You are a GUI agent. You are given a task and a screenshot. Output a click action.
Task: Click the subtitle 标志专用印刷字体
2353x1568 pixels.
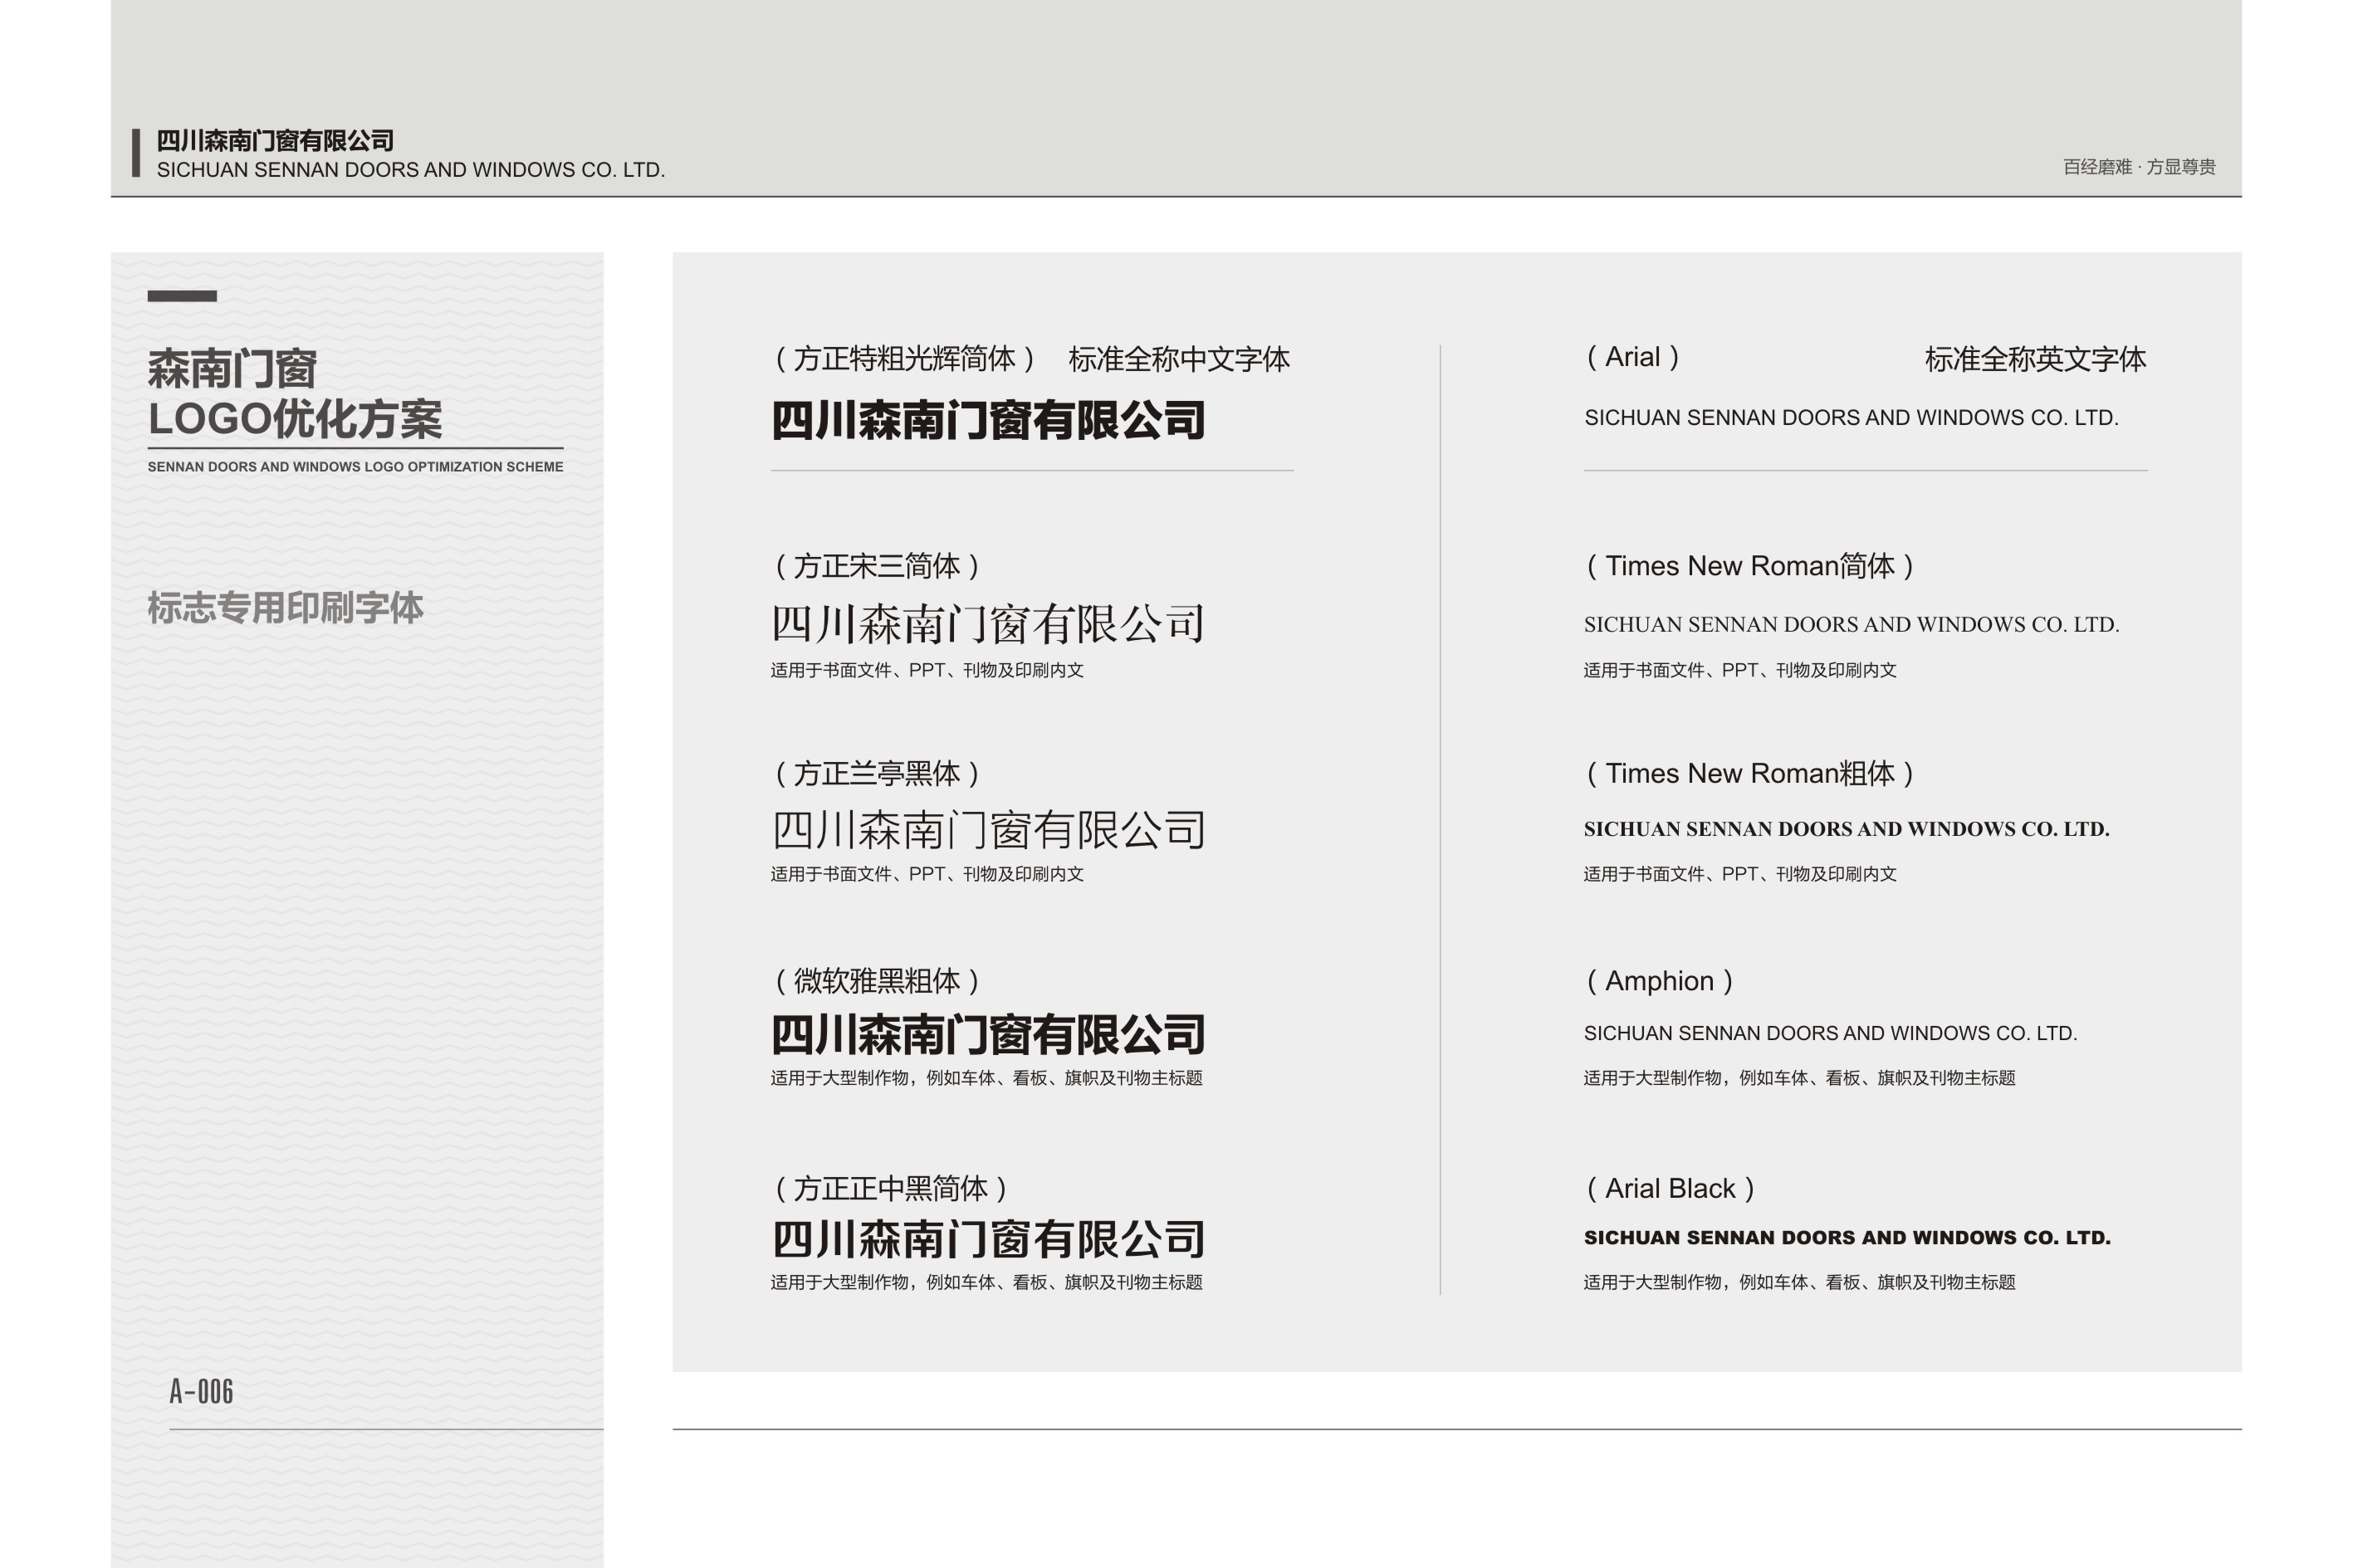pos(285,608)
